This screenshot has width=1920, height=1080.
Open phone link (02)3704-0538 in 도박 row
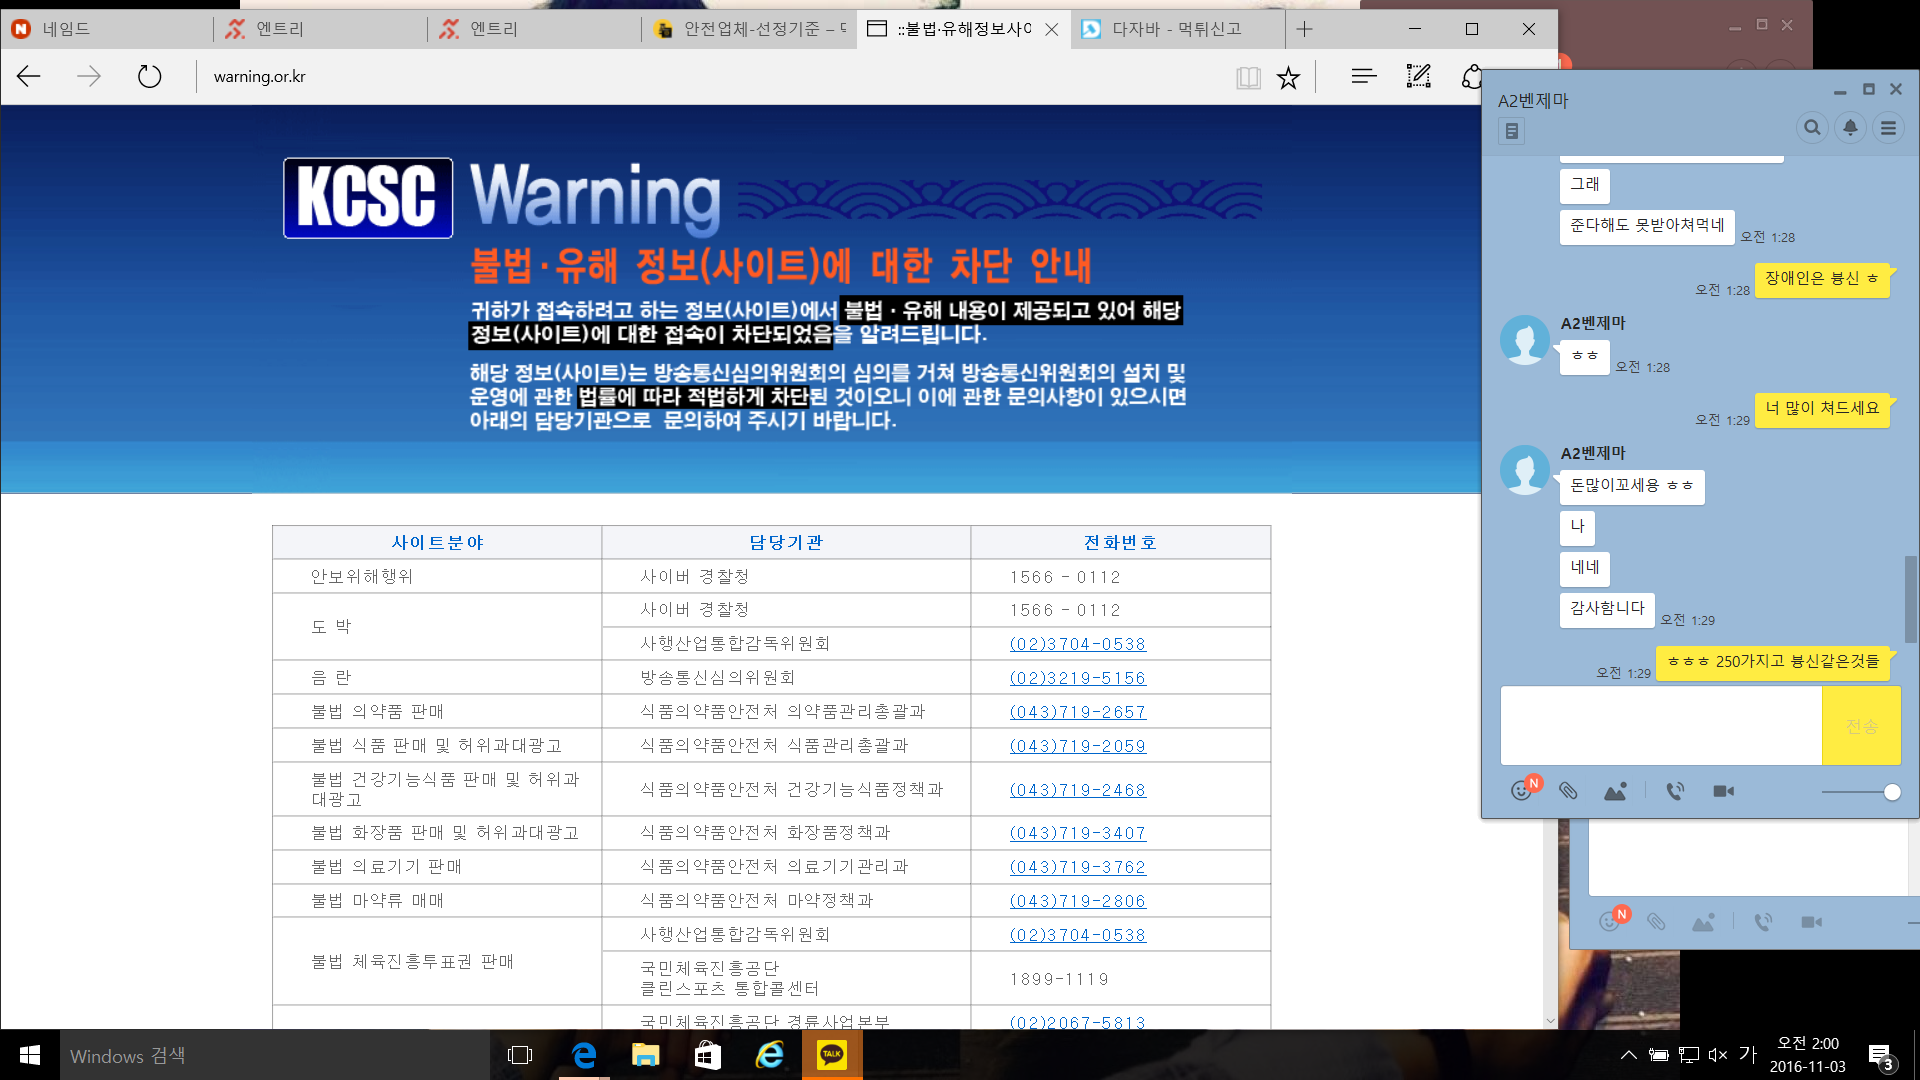[x=1078, y=644]
